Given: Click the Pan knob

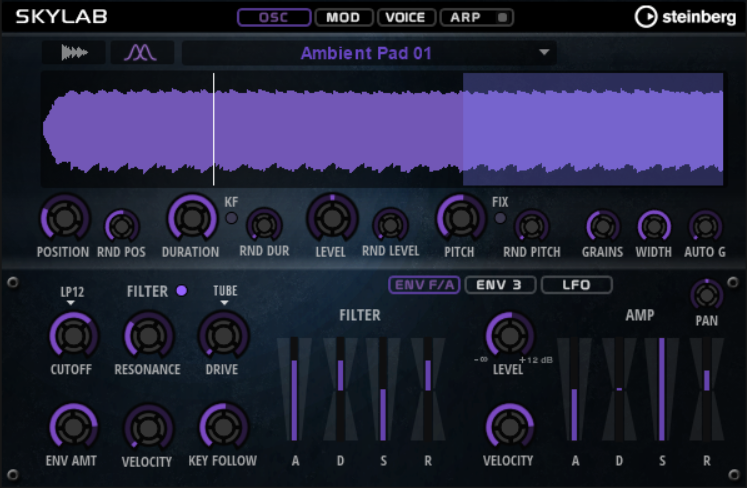Looking at the screenshot, I should click(706, 294).
